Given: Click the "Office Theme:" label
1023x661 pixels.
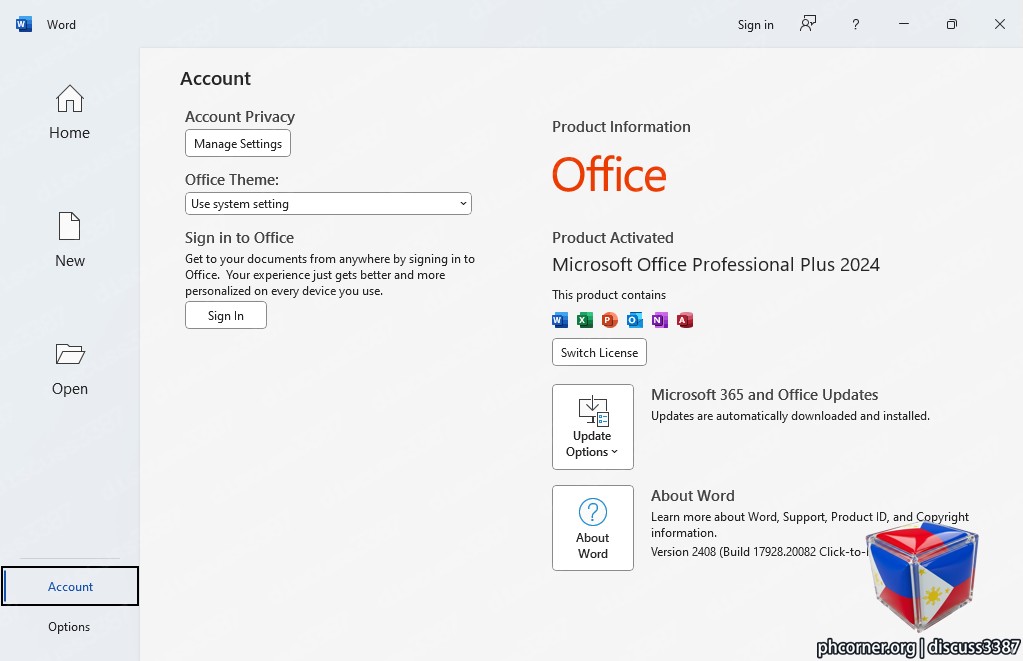Looking at the screenshot, I should [232, 179].
